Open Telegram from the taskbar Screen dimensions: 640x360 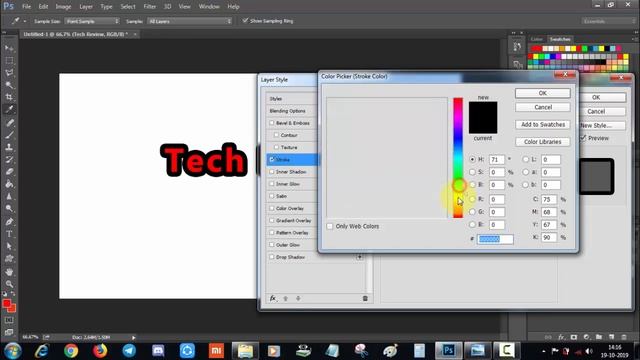[129, 351]
